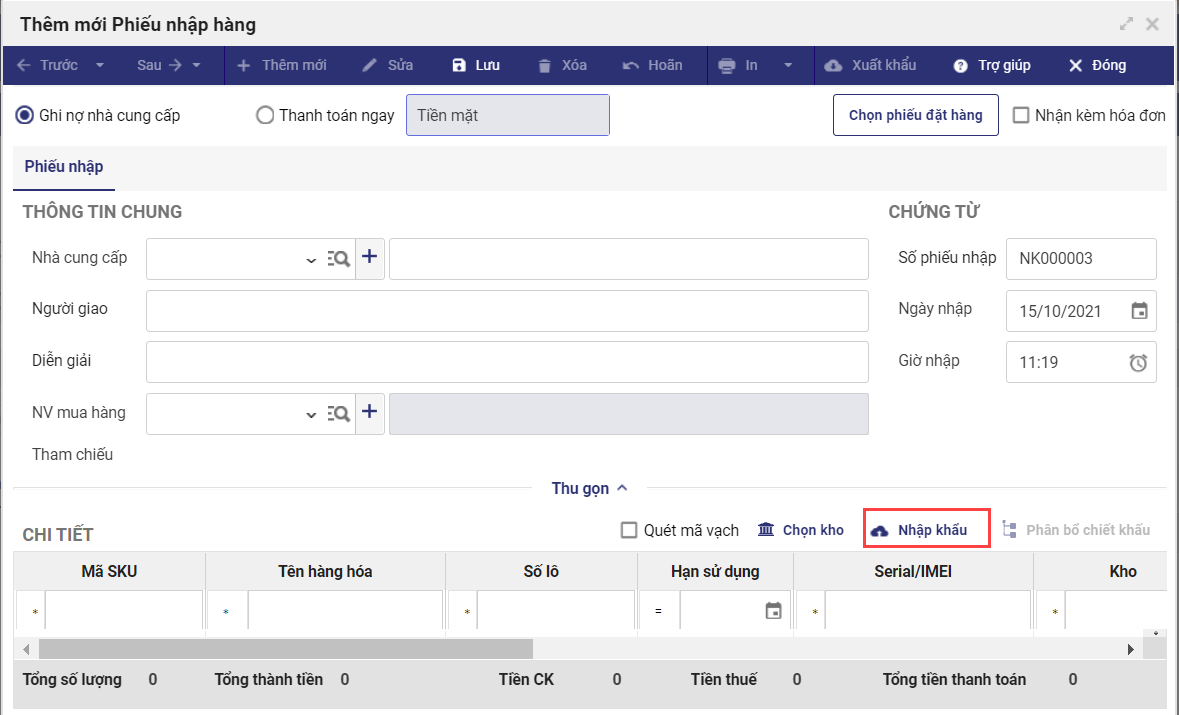The image size is (1179, 715).
Task: Click Chọn kho warehouse button
Action: pyautogui.click(x=801, y=530)
